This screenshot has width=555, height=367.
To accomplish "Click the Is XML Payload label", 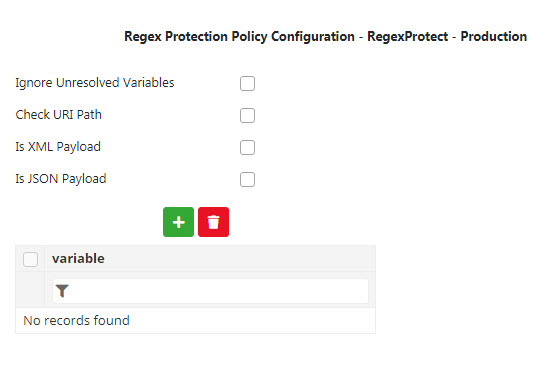I will (x=58, y=147).
